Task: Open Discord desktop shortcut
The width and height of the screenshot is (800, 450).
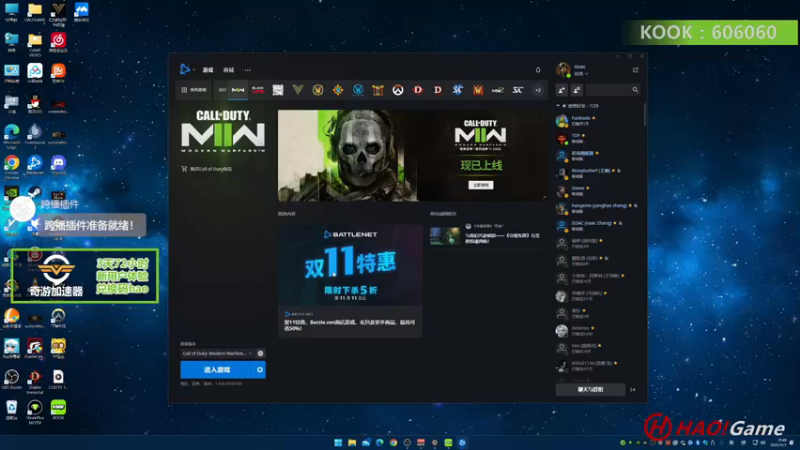Action: point(58,165)
